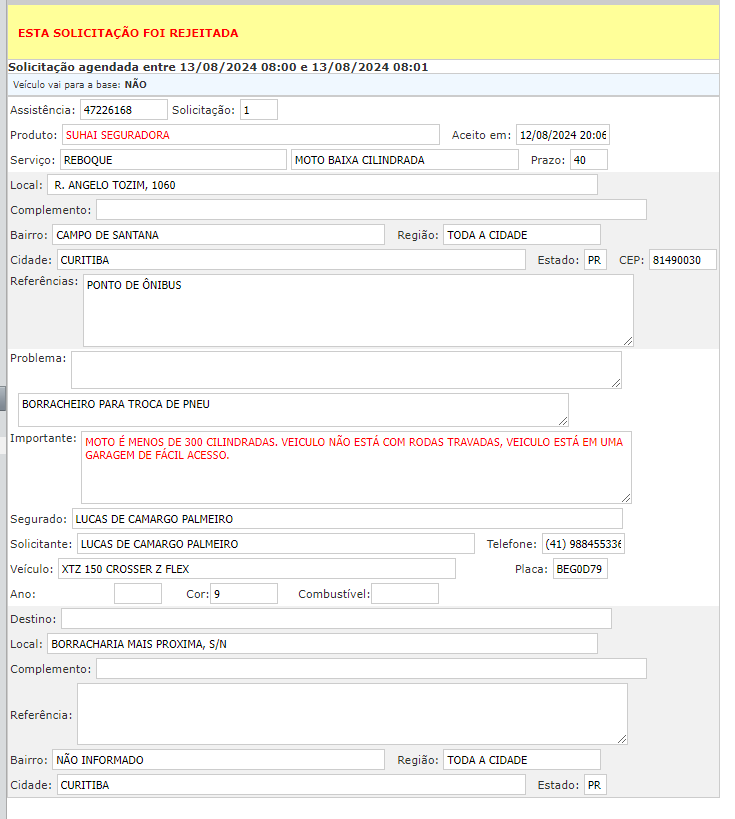Click the resize handle of Referências textarea
The width and height of the screenshot is (735, 819).
pyautogui.click(x=628, y=341)
